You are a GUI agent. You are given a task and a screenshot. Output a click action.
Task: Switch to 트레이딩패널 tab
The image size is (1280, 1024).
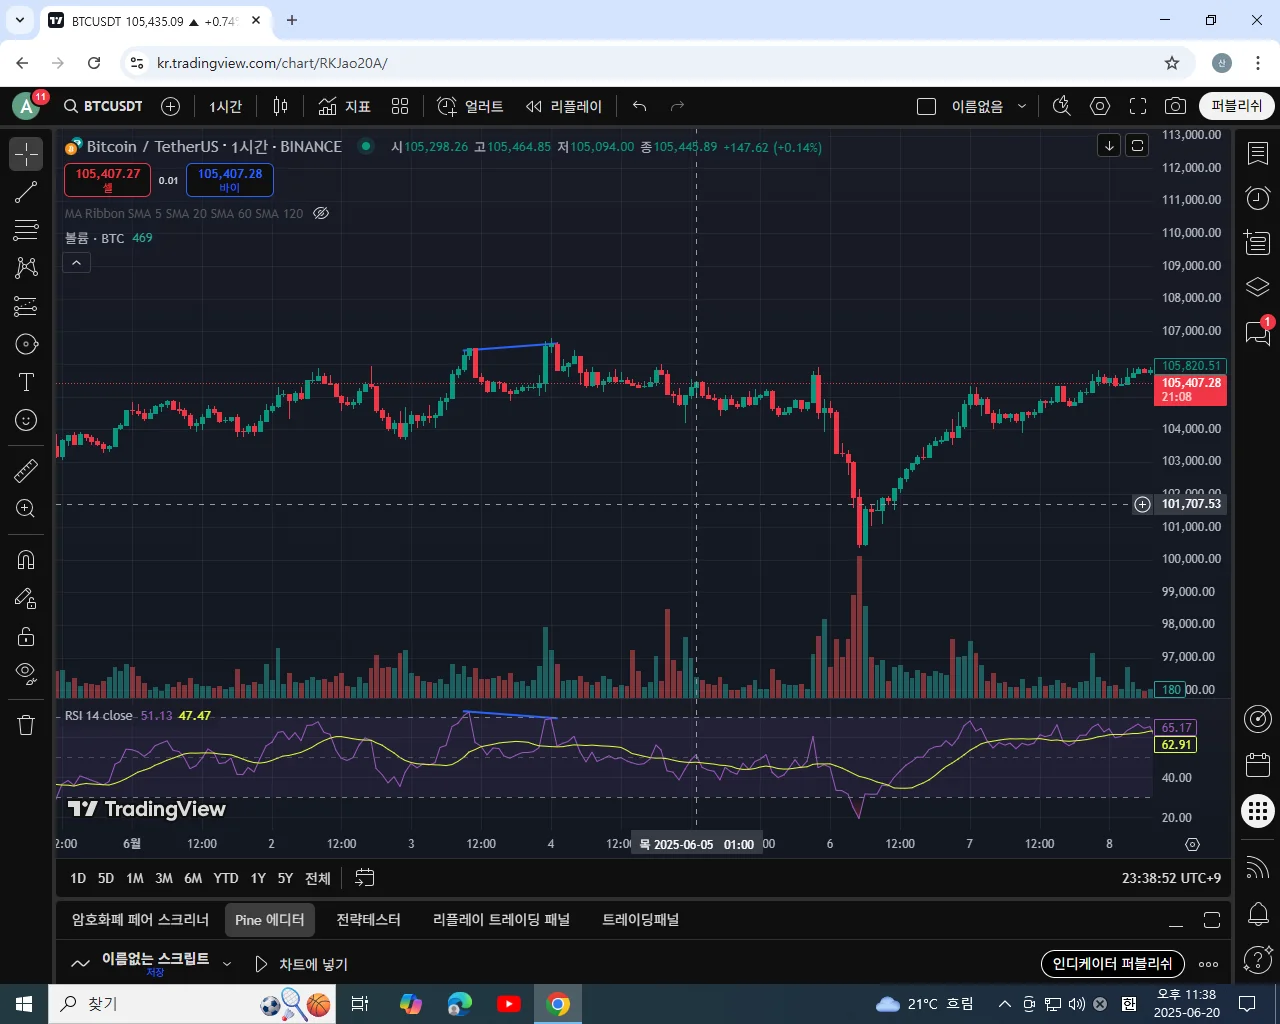[640, 920]
